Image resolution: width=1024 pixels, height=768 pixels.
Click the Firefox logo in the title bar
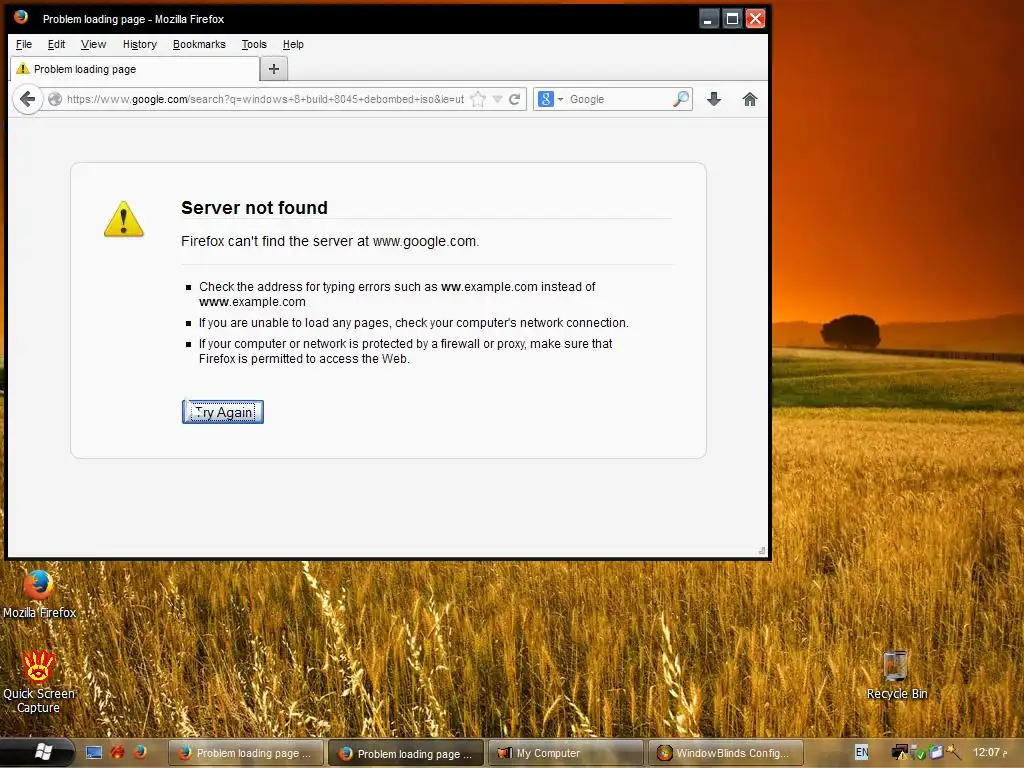(22, 17)
